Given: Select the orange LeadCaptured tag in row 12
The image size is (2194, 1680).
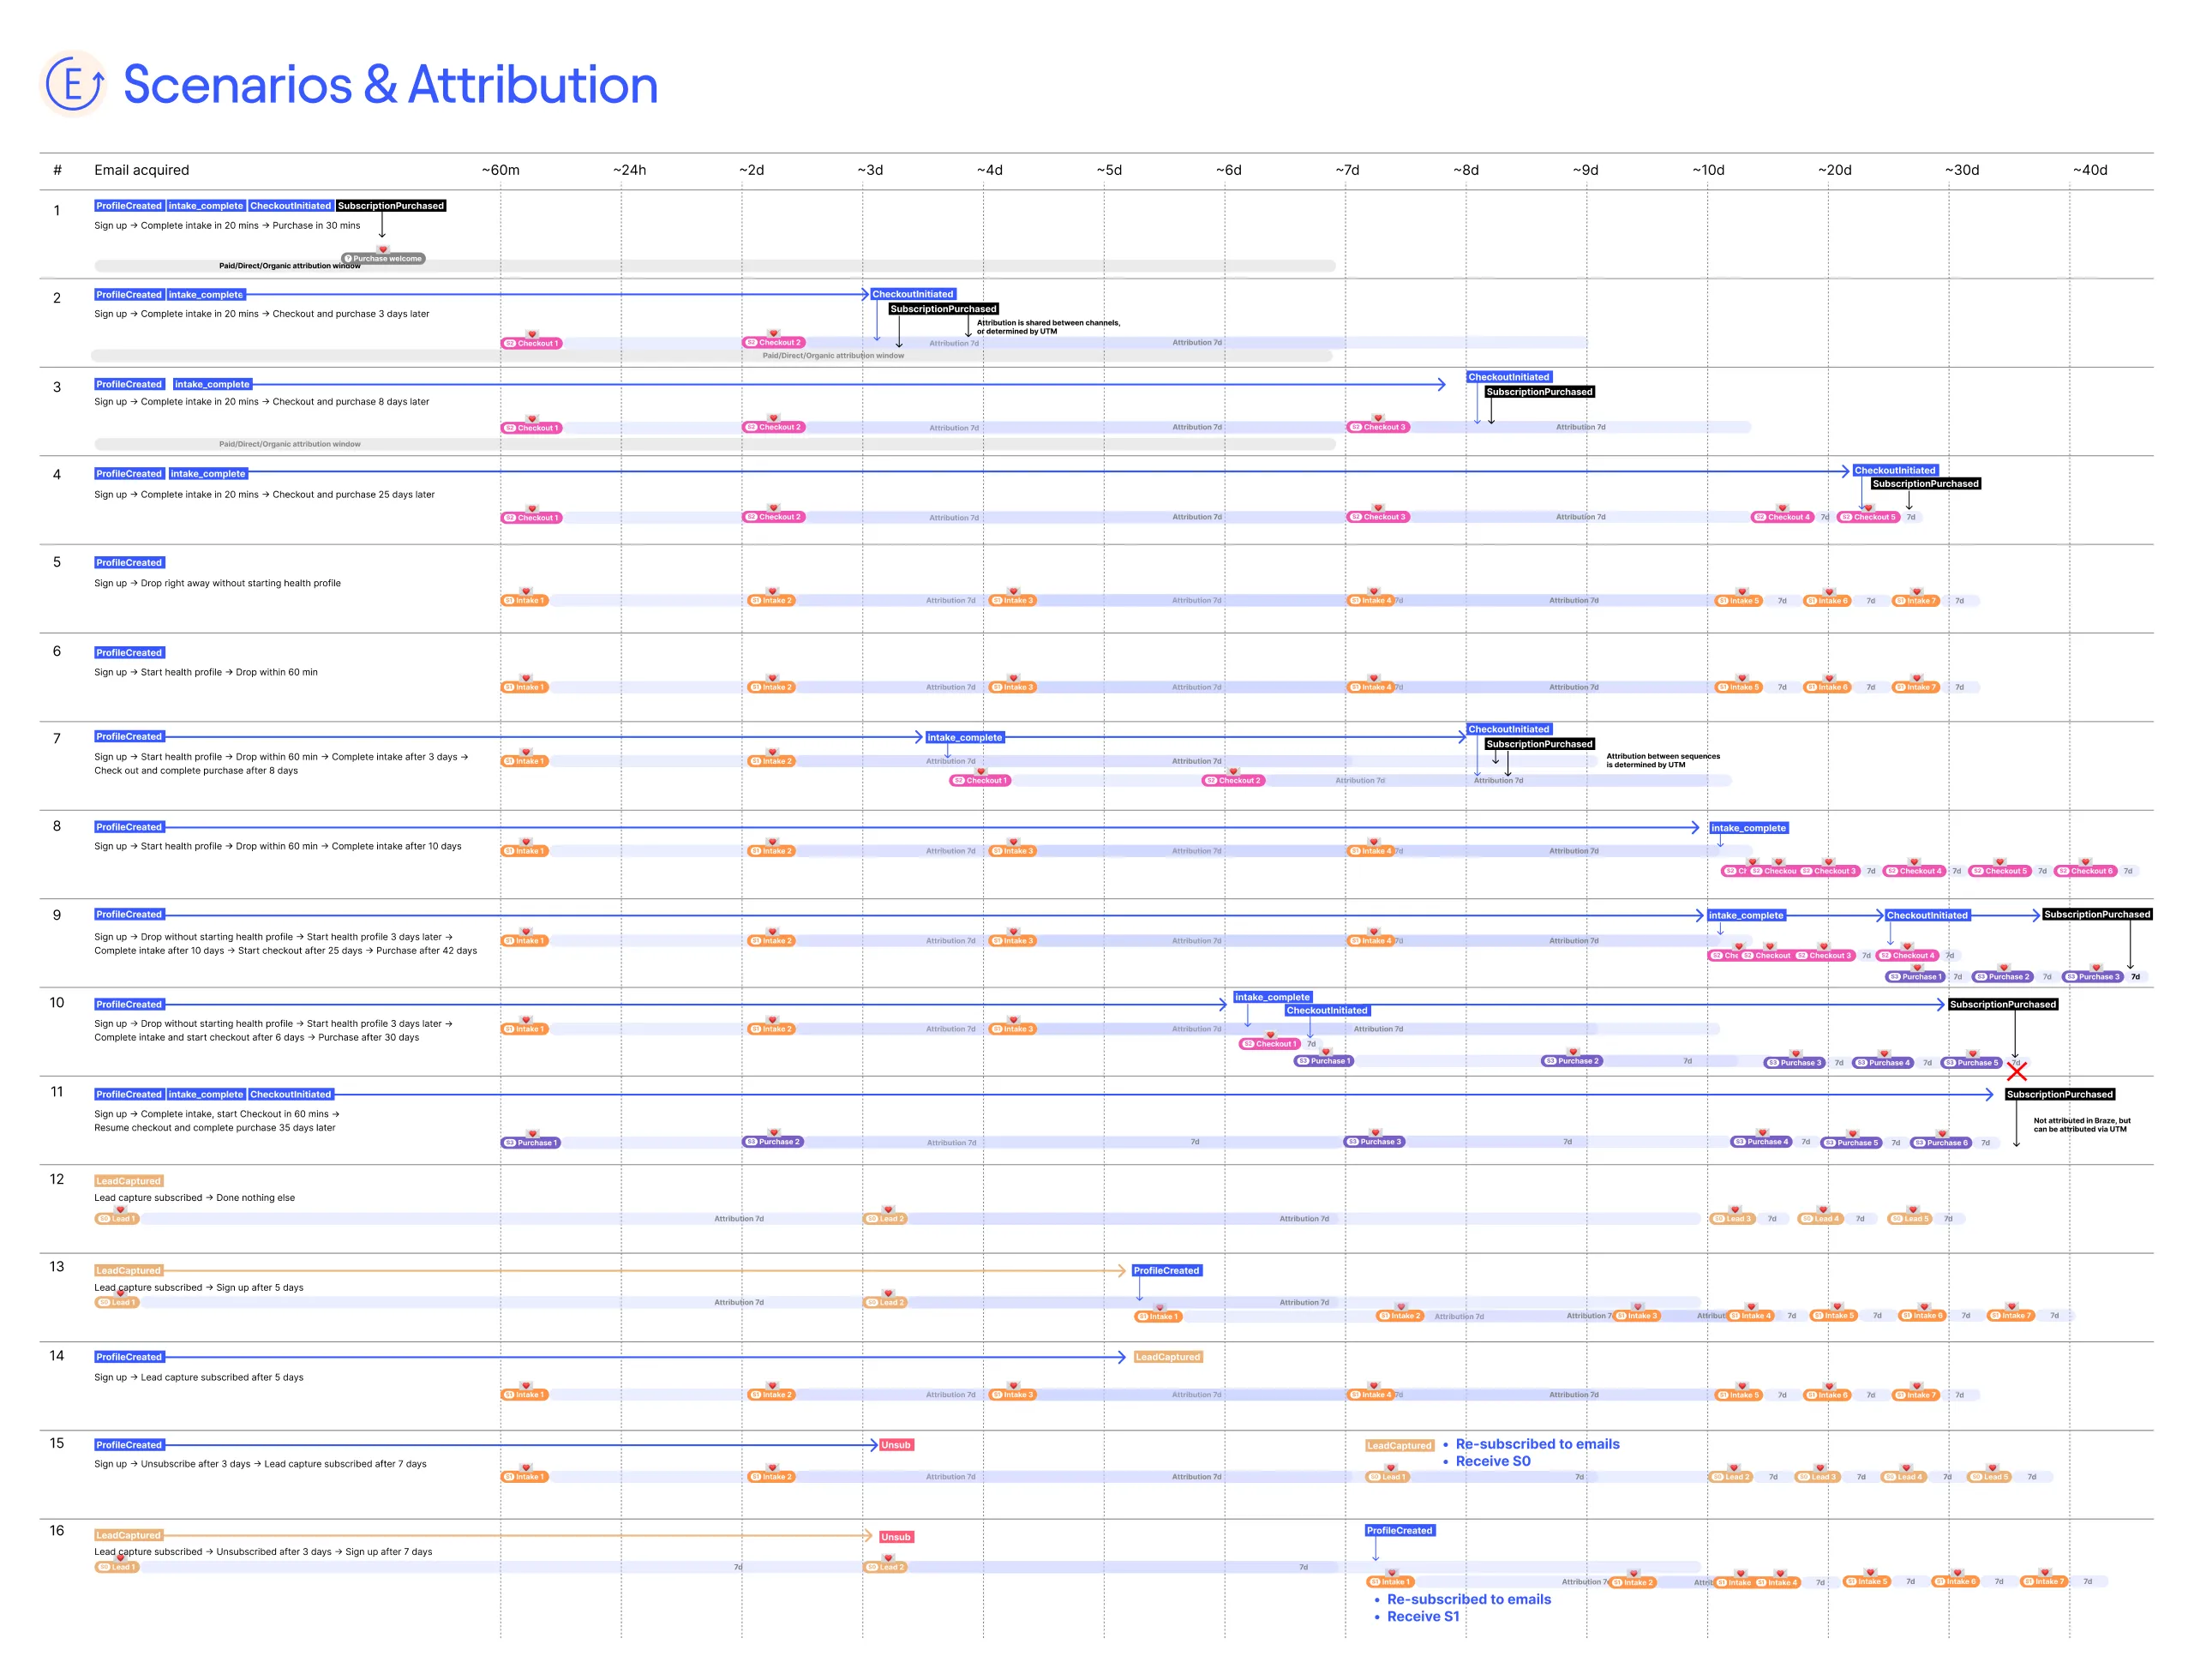Looking at the screenshot, I should 128,1181.
